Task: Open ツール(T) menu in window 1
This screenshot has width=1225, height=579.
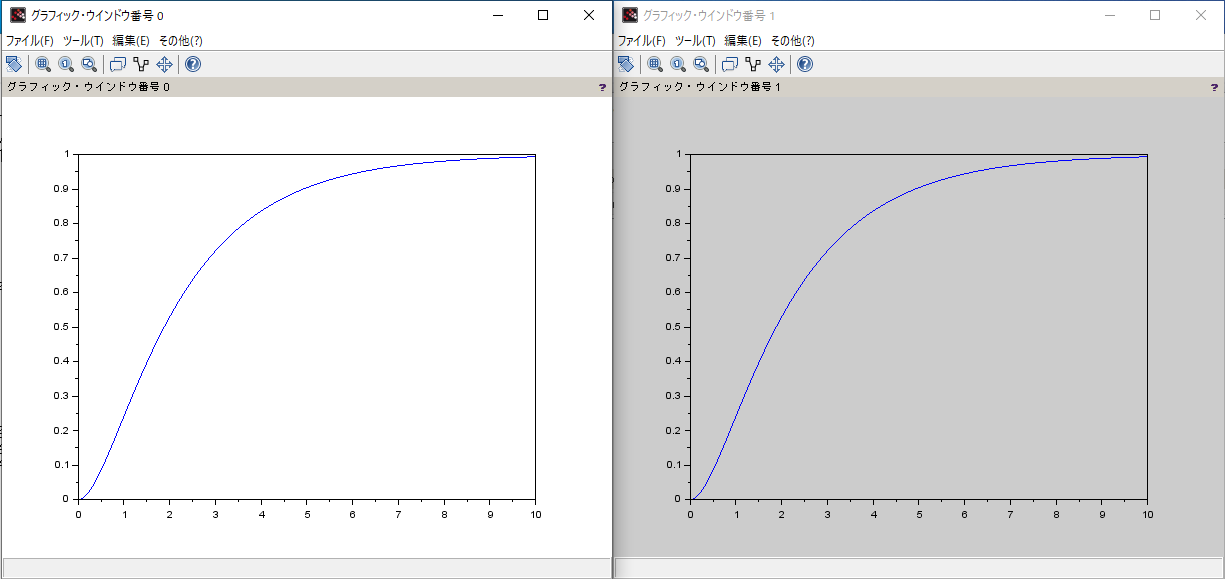Action: pyautogui.click(x=695, y=41)
